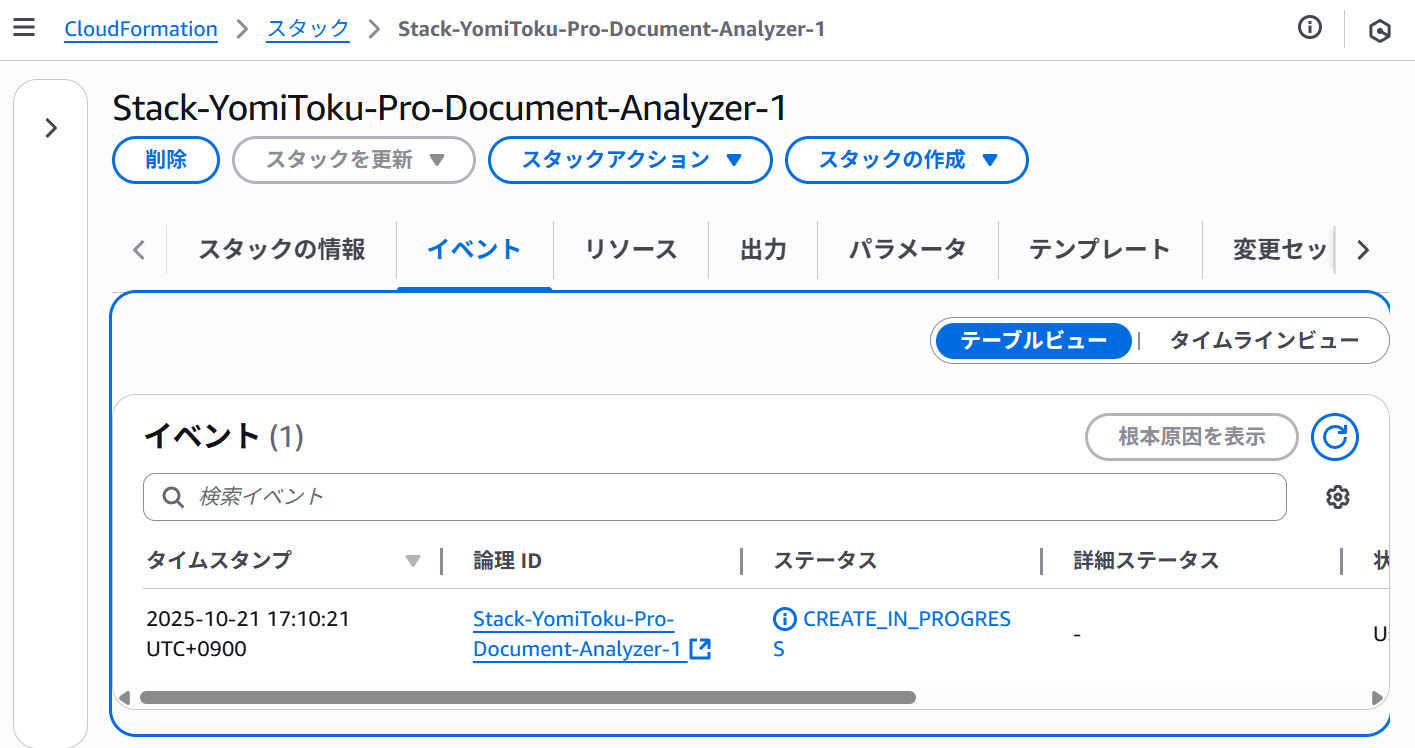
Task: Open stack resource in new tab via external link icon
Action: [701, 649]
